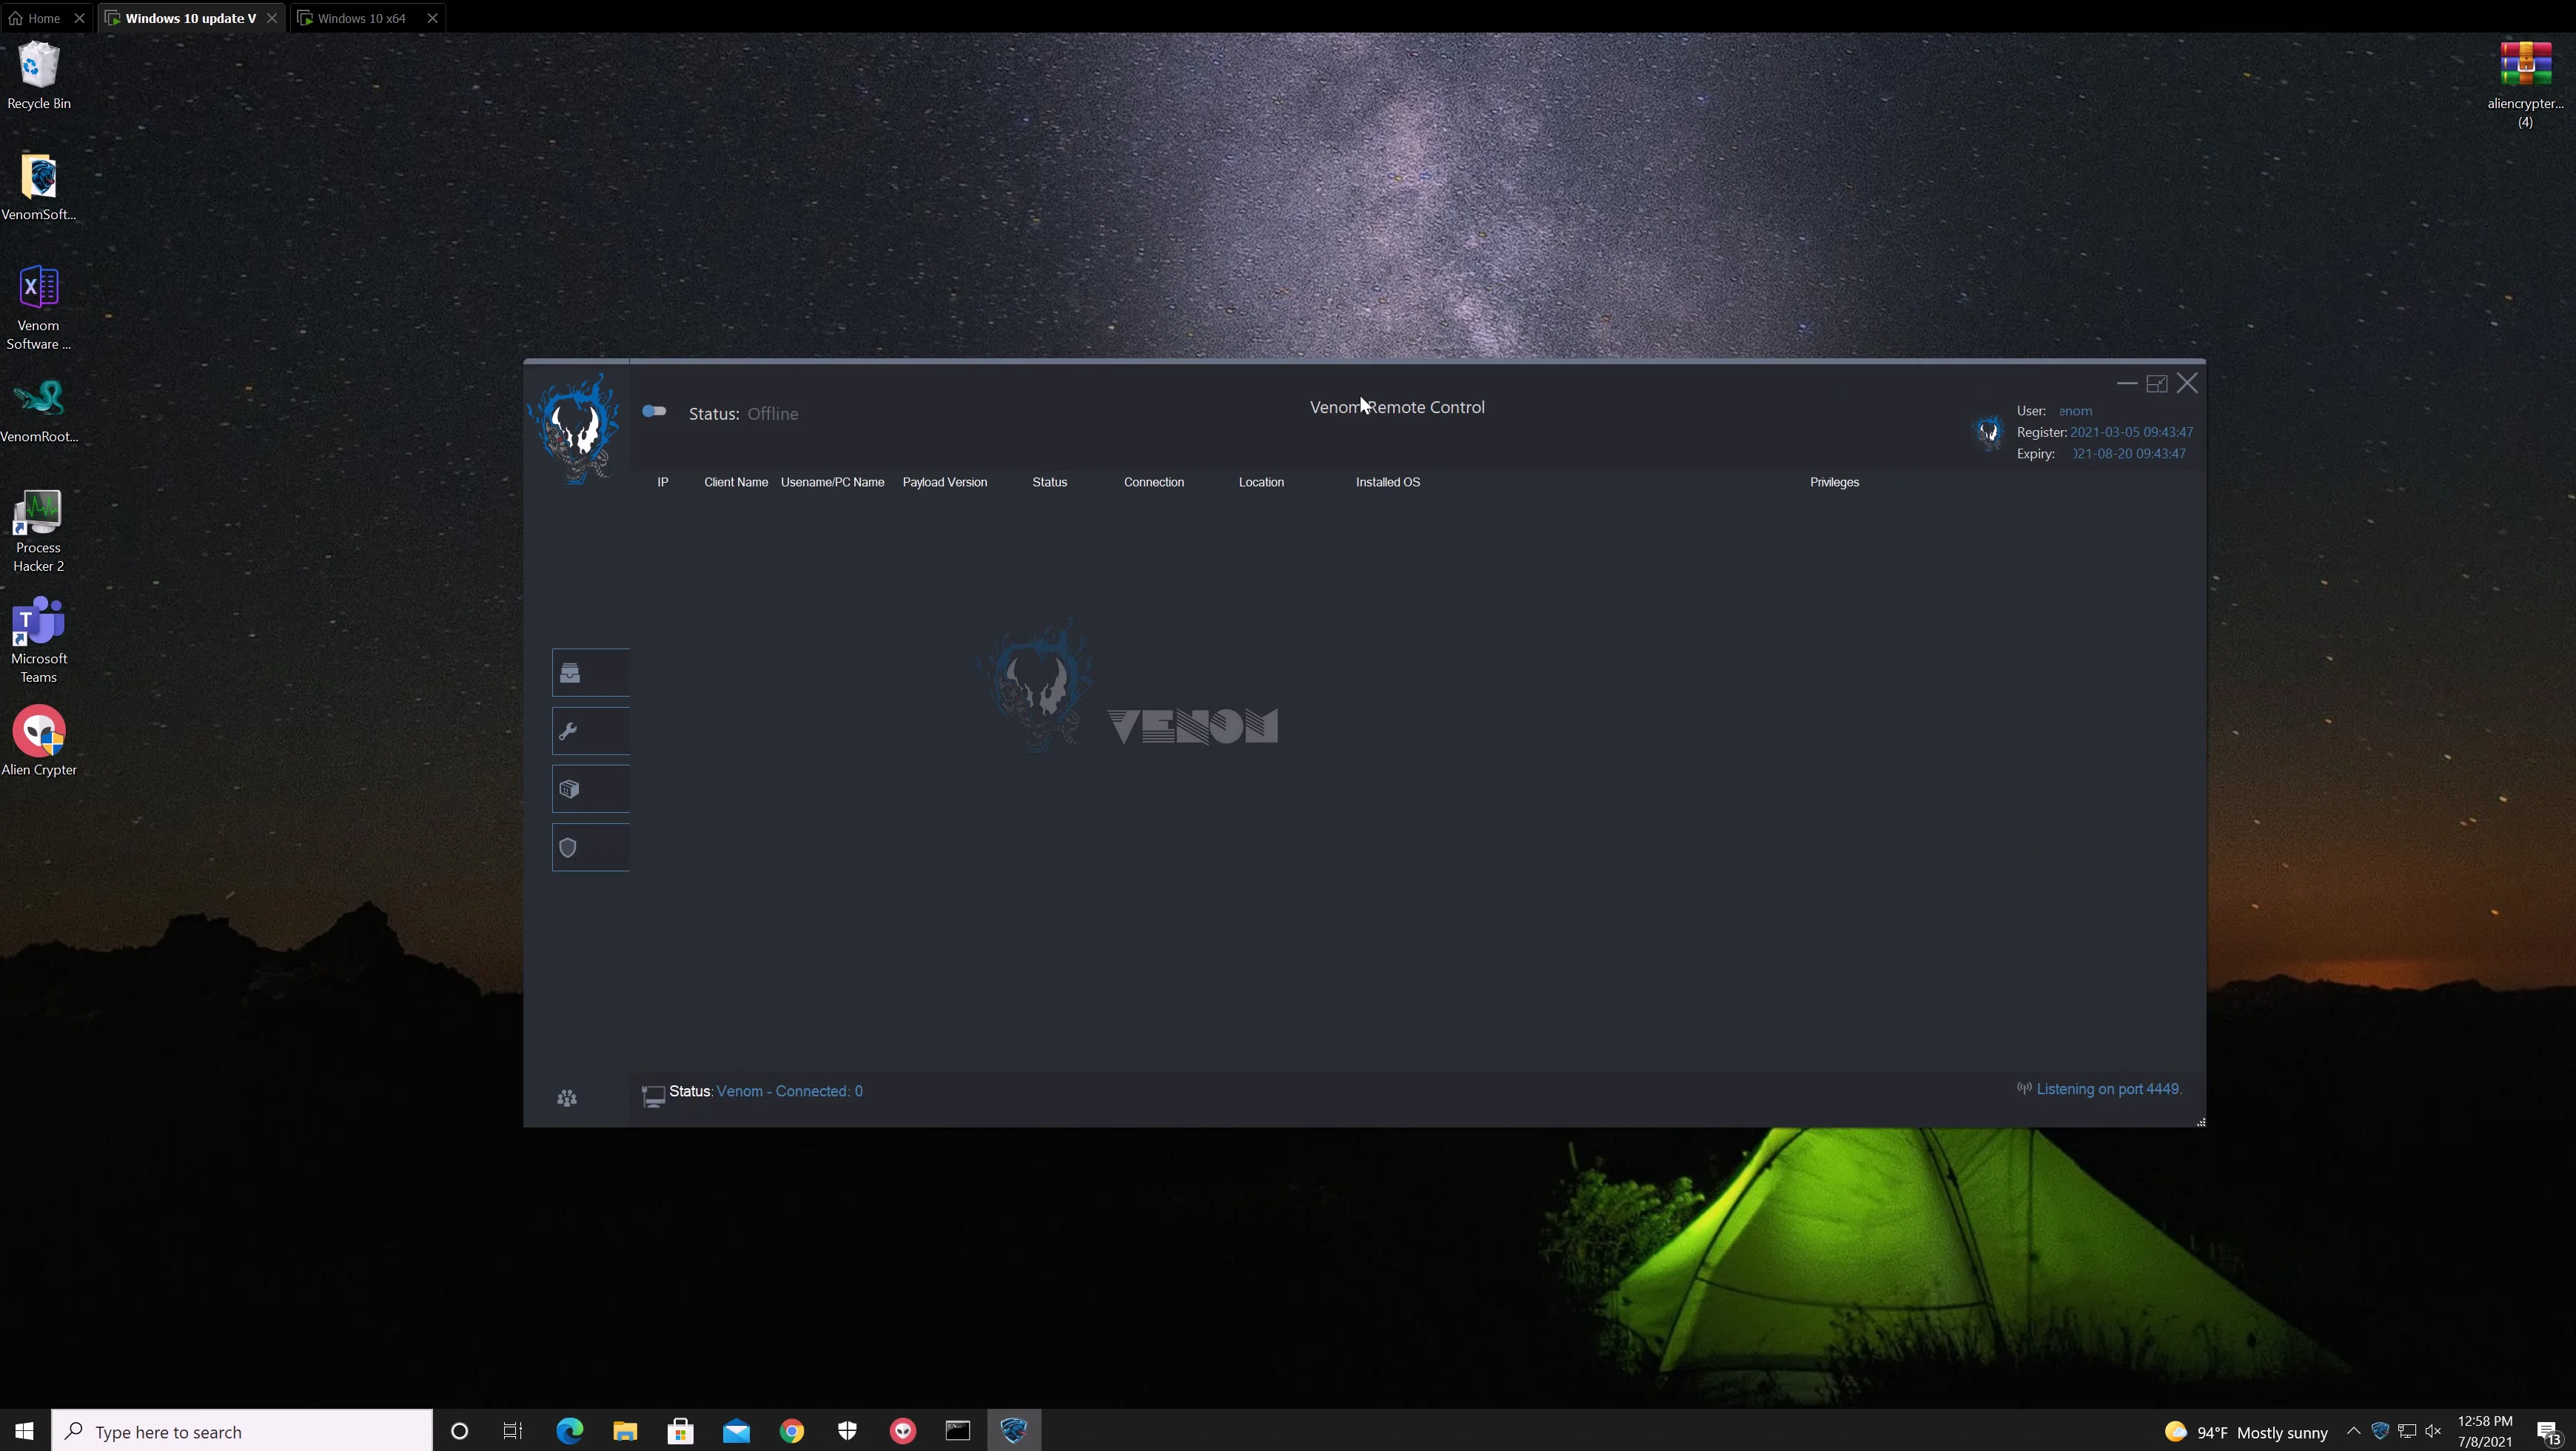
Task: Click the Client Name column header
Action: 736,482
